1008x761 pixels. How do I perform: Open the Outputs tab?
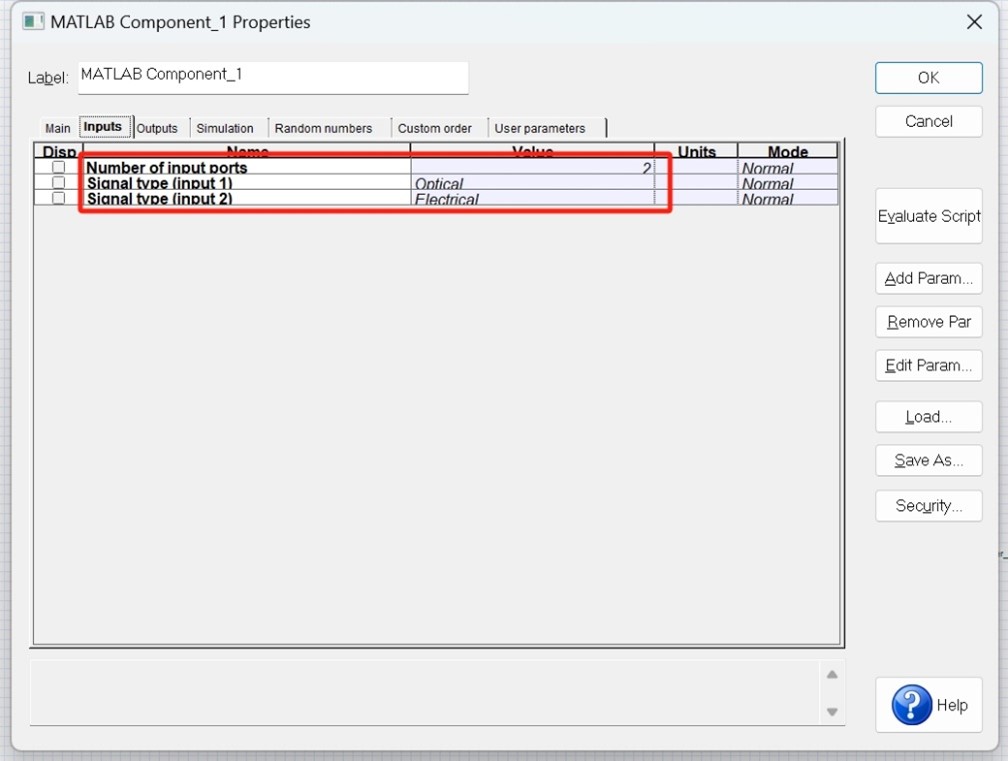(158, 127)
